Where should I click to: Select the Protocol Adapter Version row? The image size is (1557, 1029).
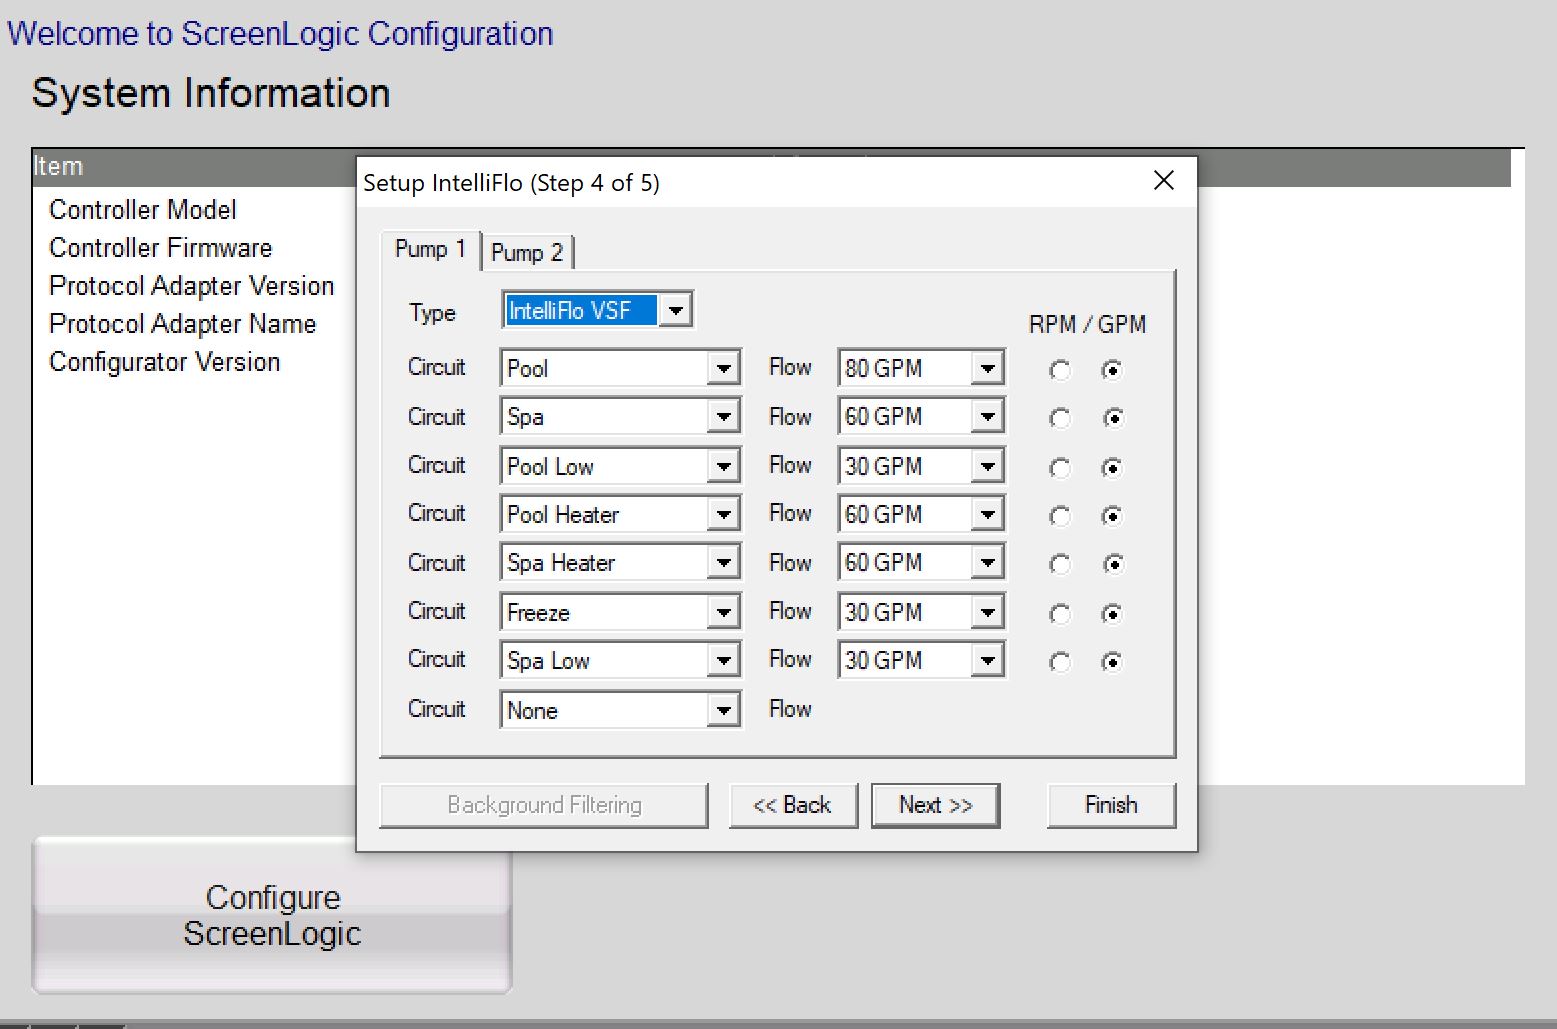(x=192, y=286)
